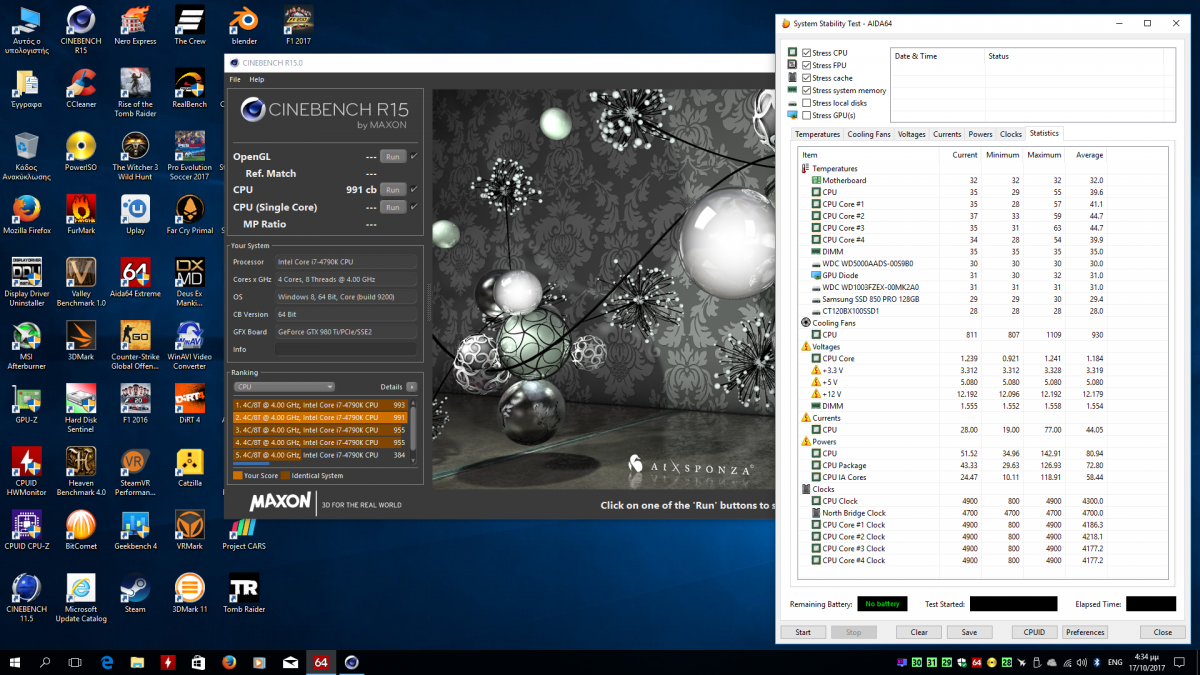1200x675 pixels.
Task: Click the Average column header in Statistics
Action: (x=1090, y=155)
